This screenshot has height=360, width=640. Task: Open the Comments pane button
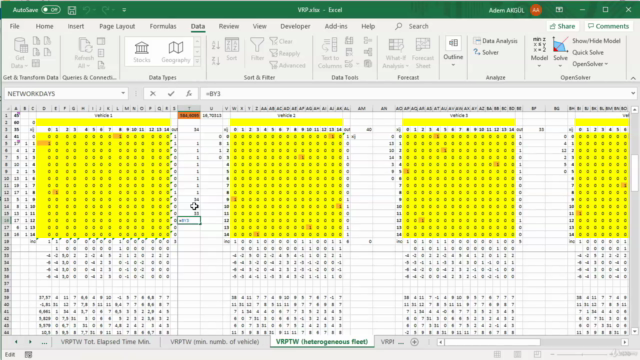click(x=608, y=26)
